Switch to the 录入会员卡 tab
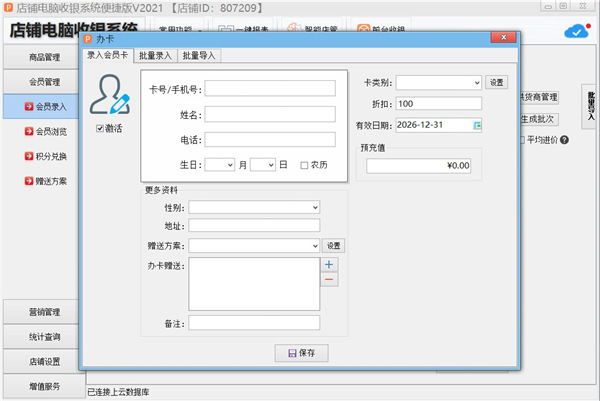Image resolution: width=600 pixels, height=401 pixels. [x=108, y=55]
